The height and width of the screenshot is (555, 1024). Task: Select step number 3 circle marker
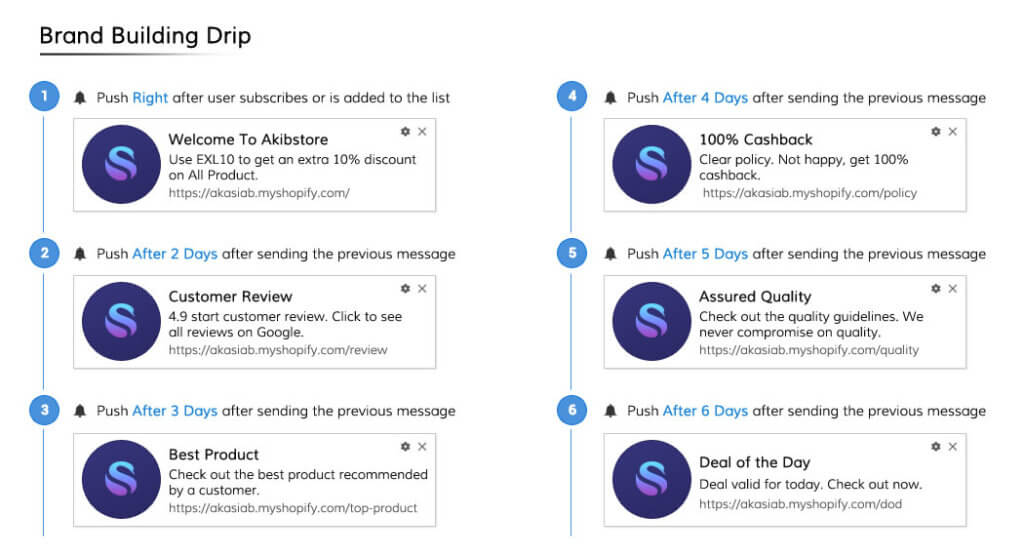44,410
